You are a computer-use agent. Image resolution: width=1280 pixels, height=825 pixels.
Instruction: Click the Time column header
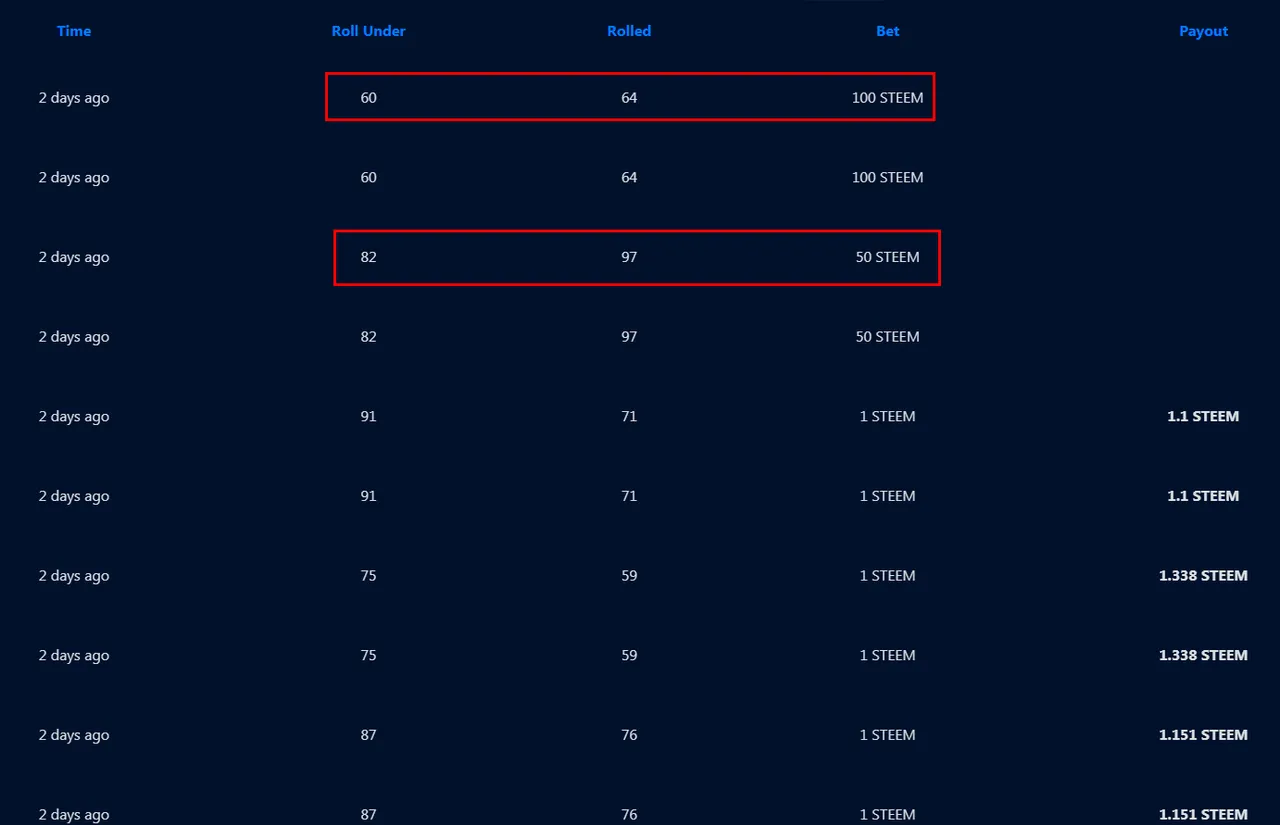[74, 31]
